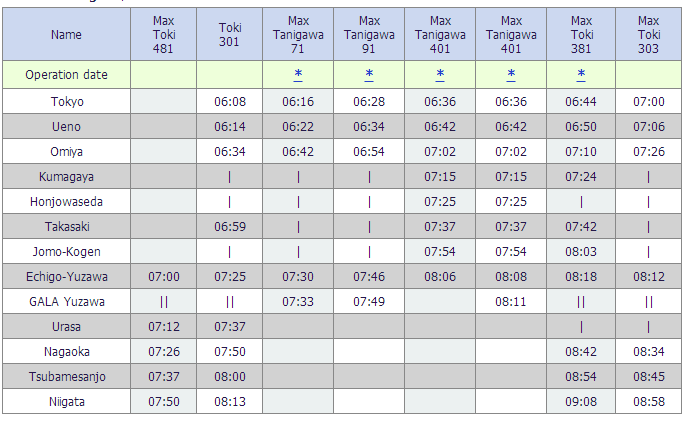Image resolution: width=693 pixels, height=422 pixels.
Task: Click the Tokyo station row label
Action: 66,102
